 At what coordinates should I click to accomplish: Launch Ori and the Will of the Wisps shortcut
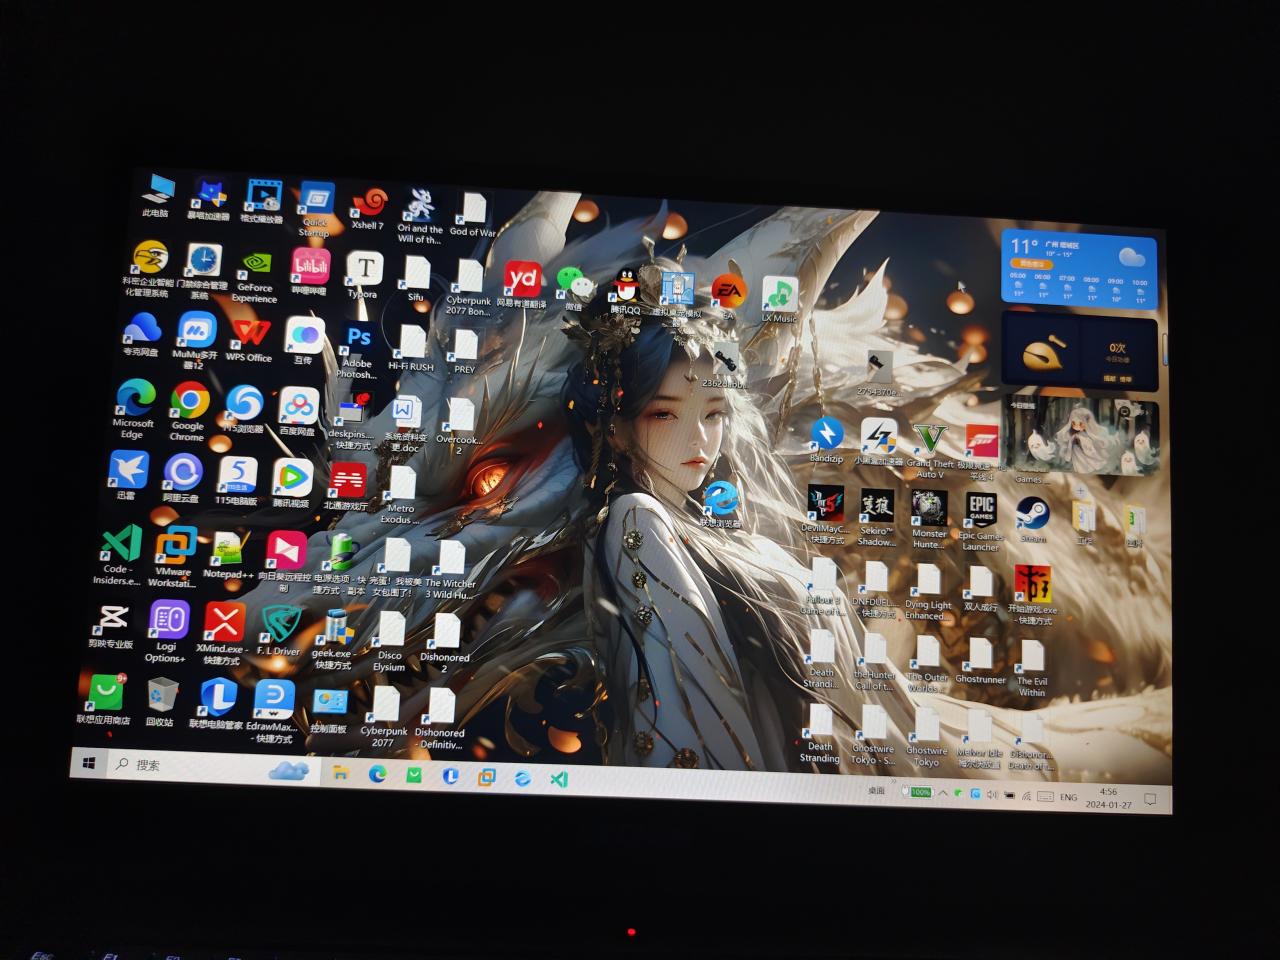pos(419,215)
